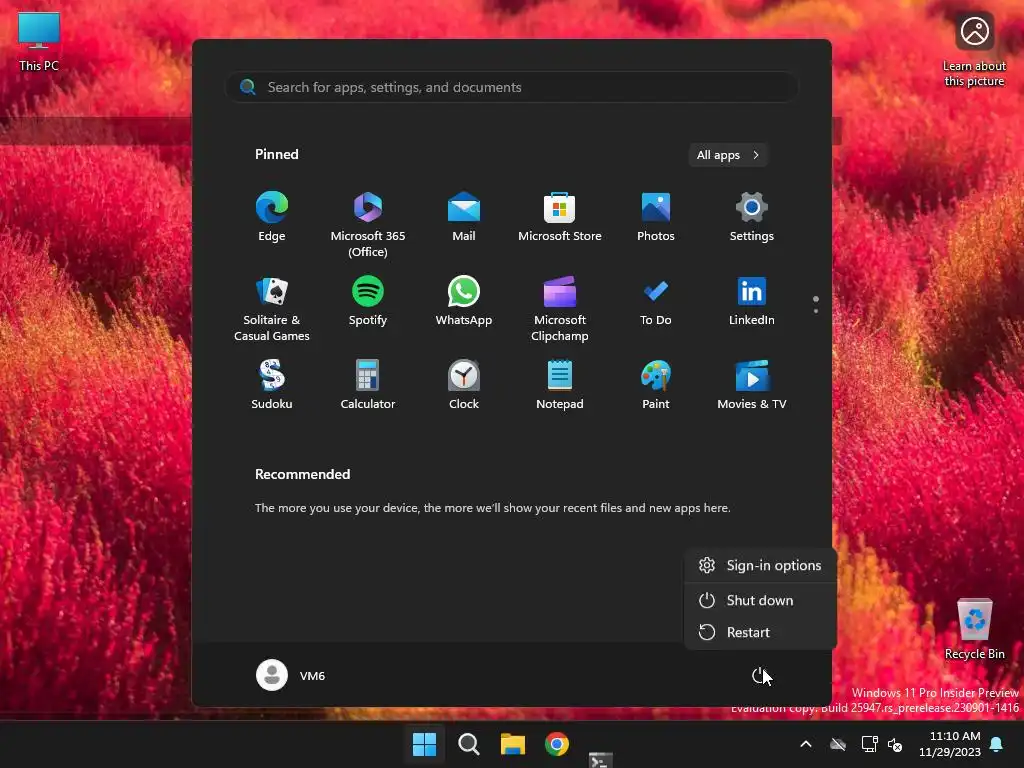This screenshot has width=1024, height=768.
Task: Open the Mail app
Action: (x=464, y=216)
